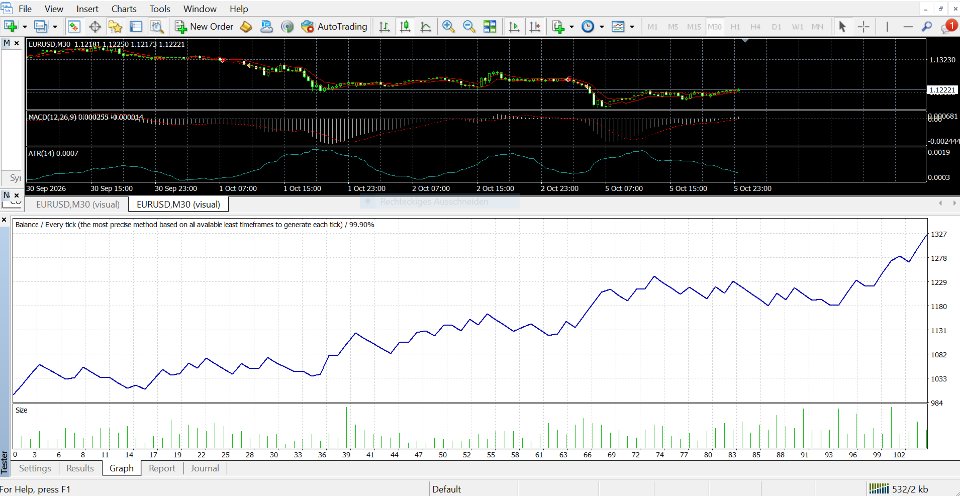
Task: Open the Tools menu
Action: (x=160, y=9)
